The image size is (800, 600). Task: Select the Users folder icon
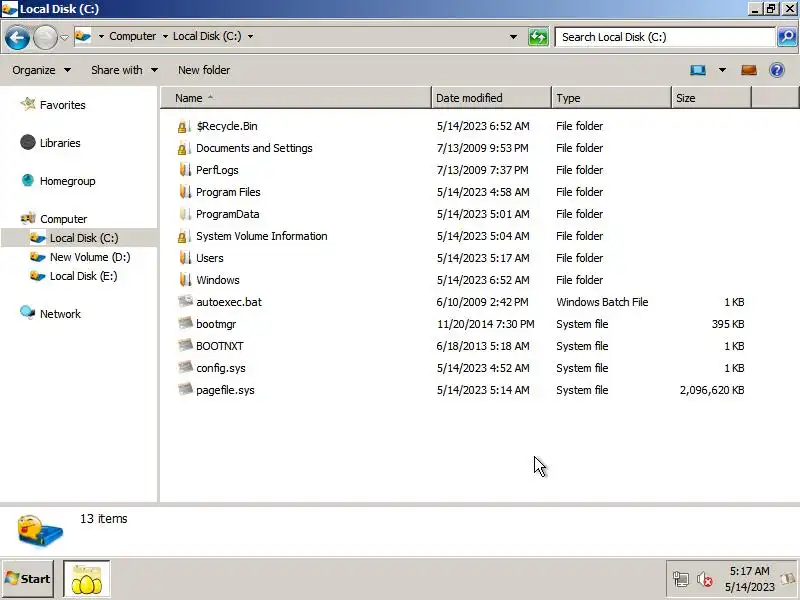[185, 258]
